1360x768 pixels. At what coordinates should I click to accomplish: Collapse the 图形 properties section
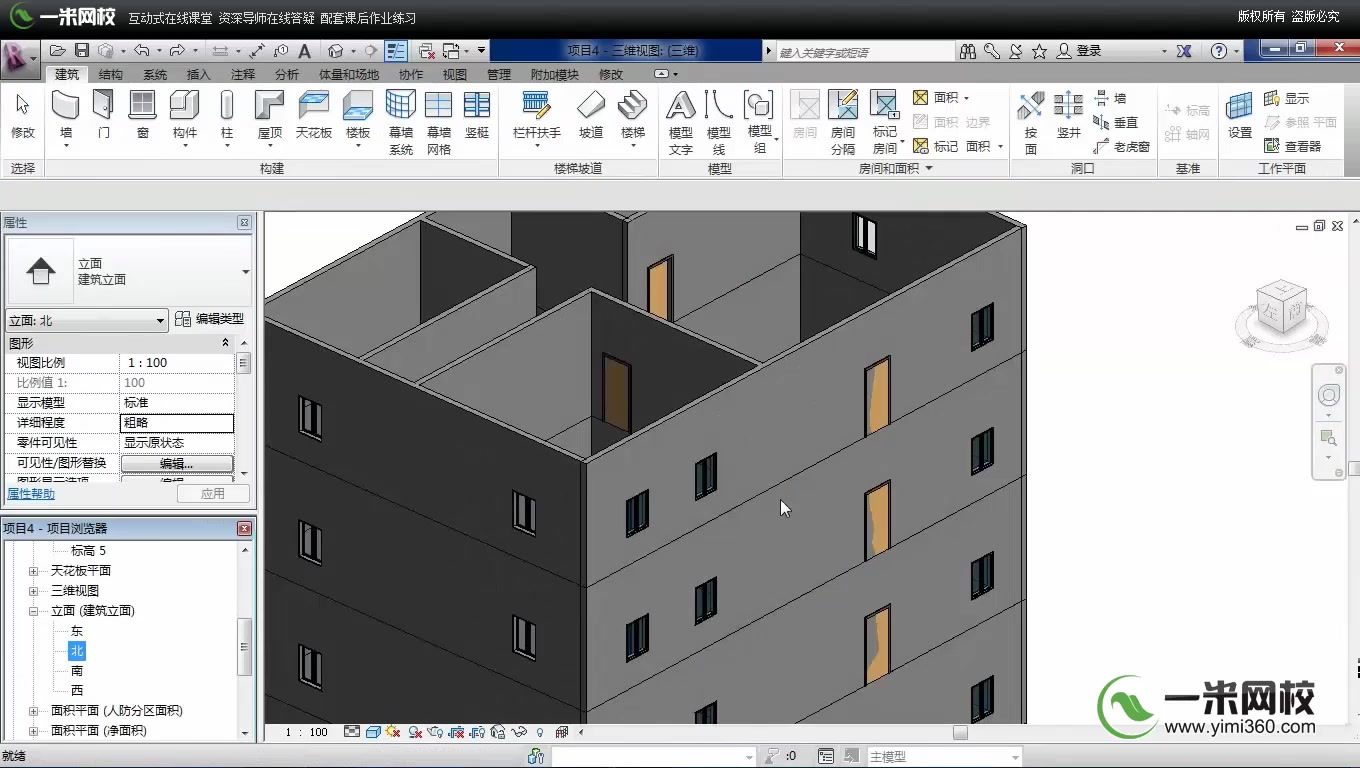(x=225, y=343)
